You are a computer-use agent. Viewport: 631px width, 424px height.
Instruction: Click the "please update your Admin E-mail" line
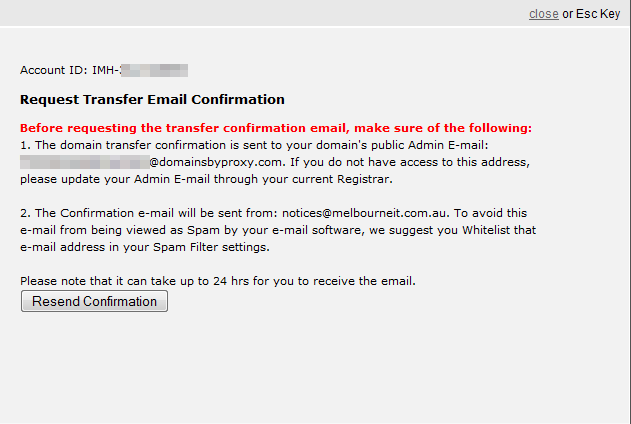tap(200, 180)
